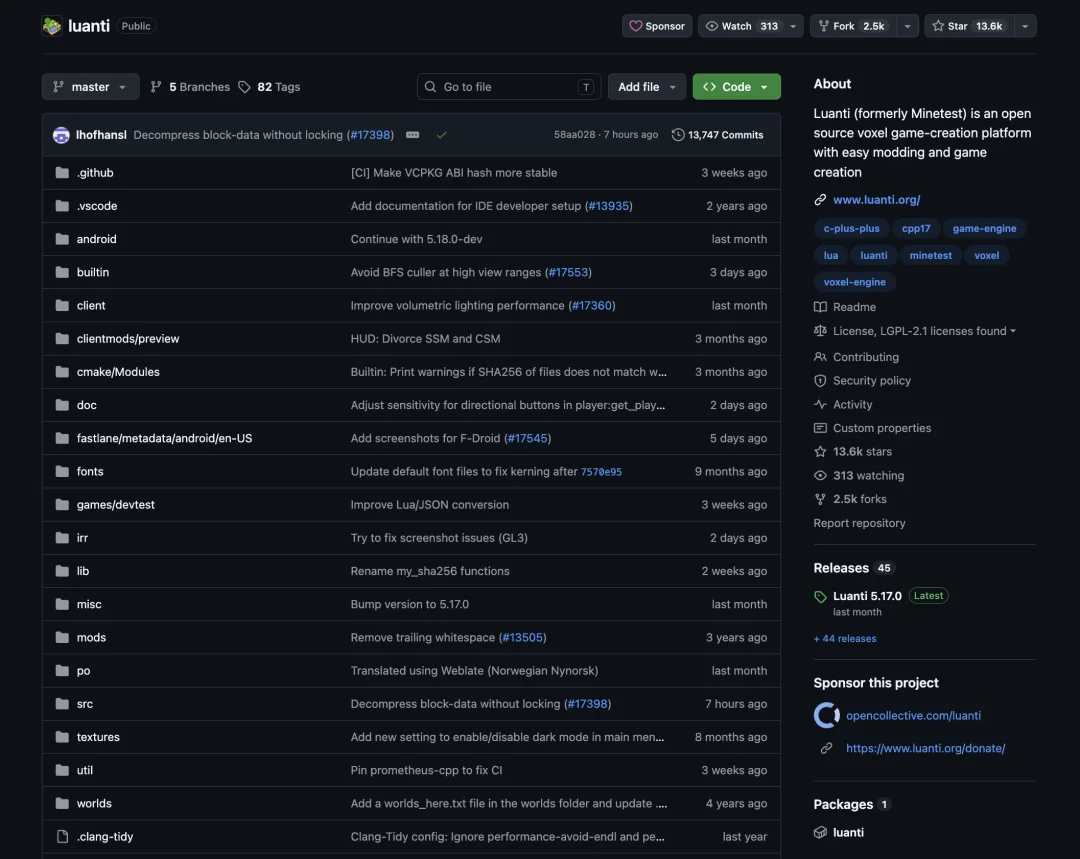Open the clientmods/preview folder
The height and width of the screenshot is (859, 1080).
coord(128,339)
